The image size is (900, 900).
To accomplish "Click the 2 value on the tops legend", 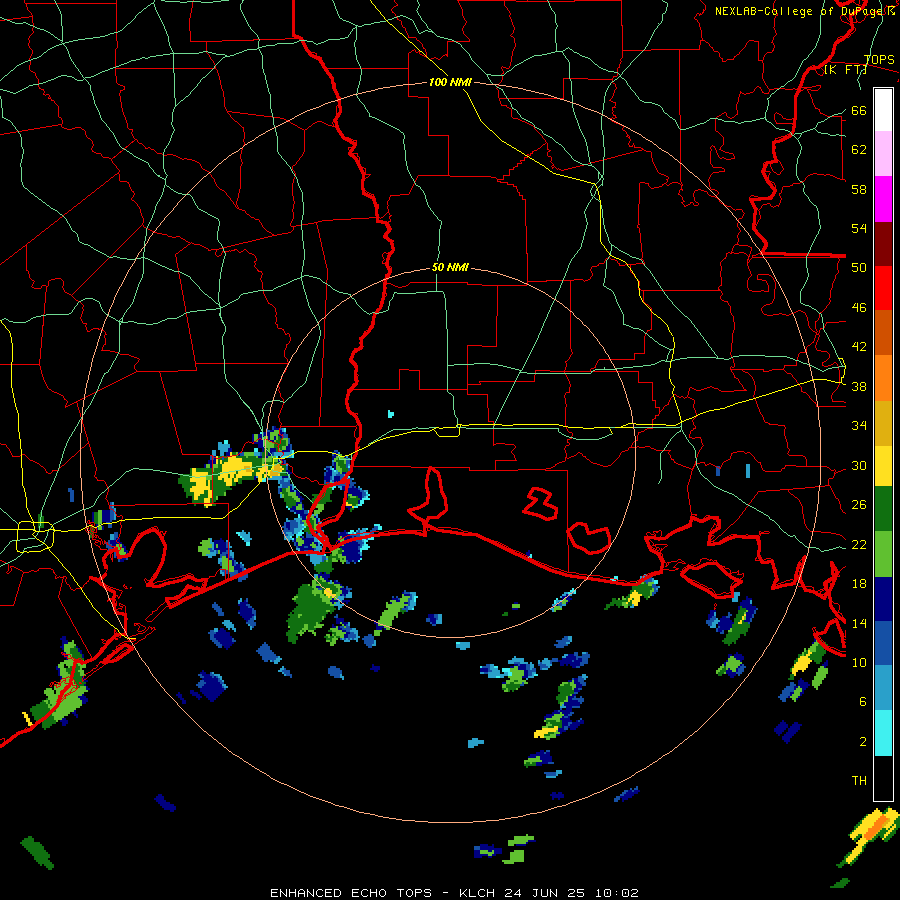I will 863,742.
